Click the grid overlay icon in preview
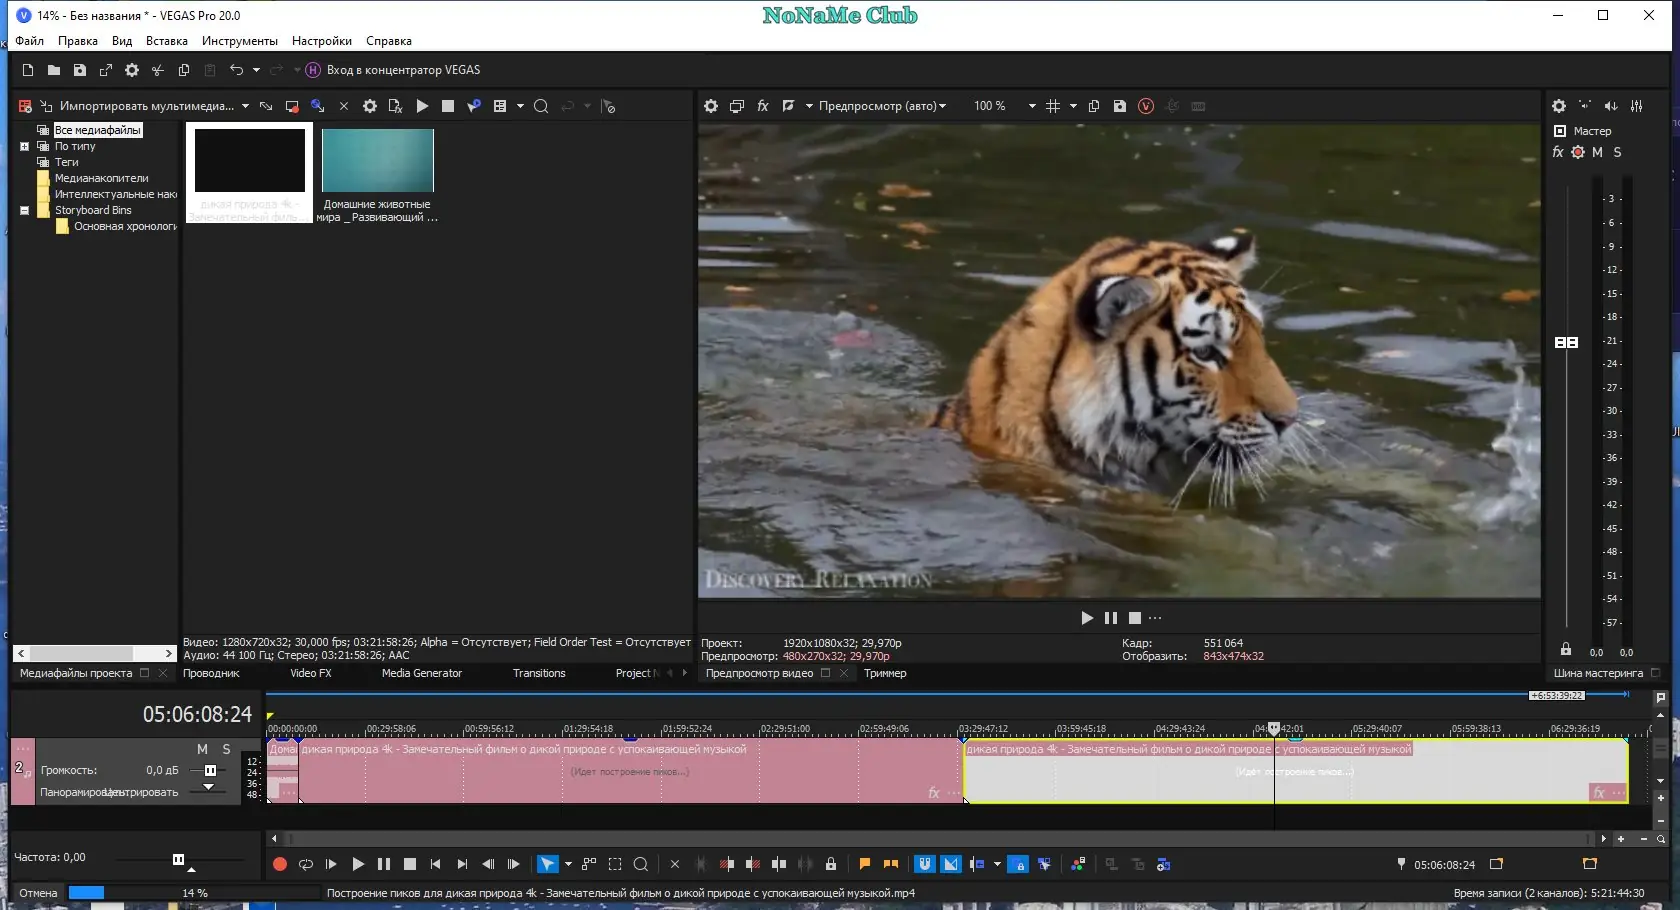Screen dimensions: 1680x910 [x=1053, y=106]
